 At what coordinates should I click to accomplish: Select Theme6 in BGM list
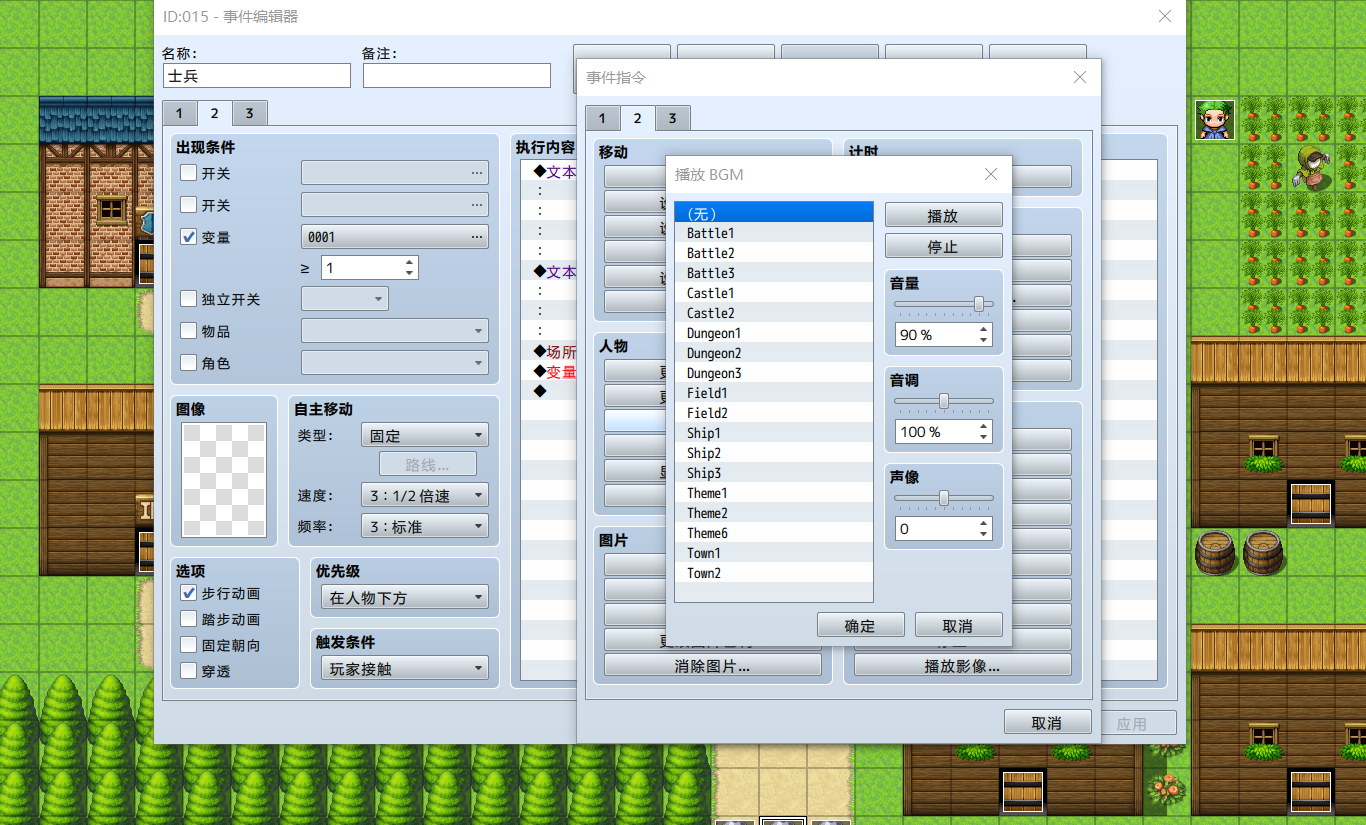click(x=774, y=533)
